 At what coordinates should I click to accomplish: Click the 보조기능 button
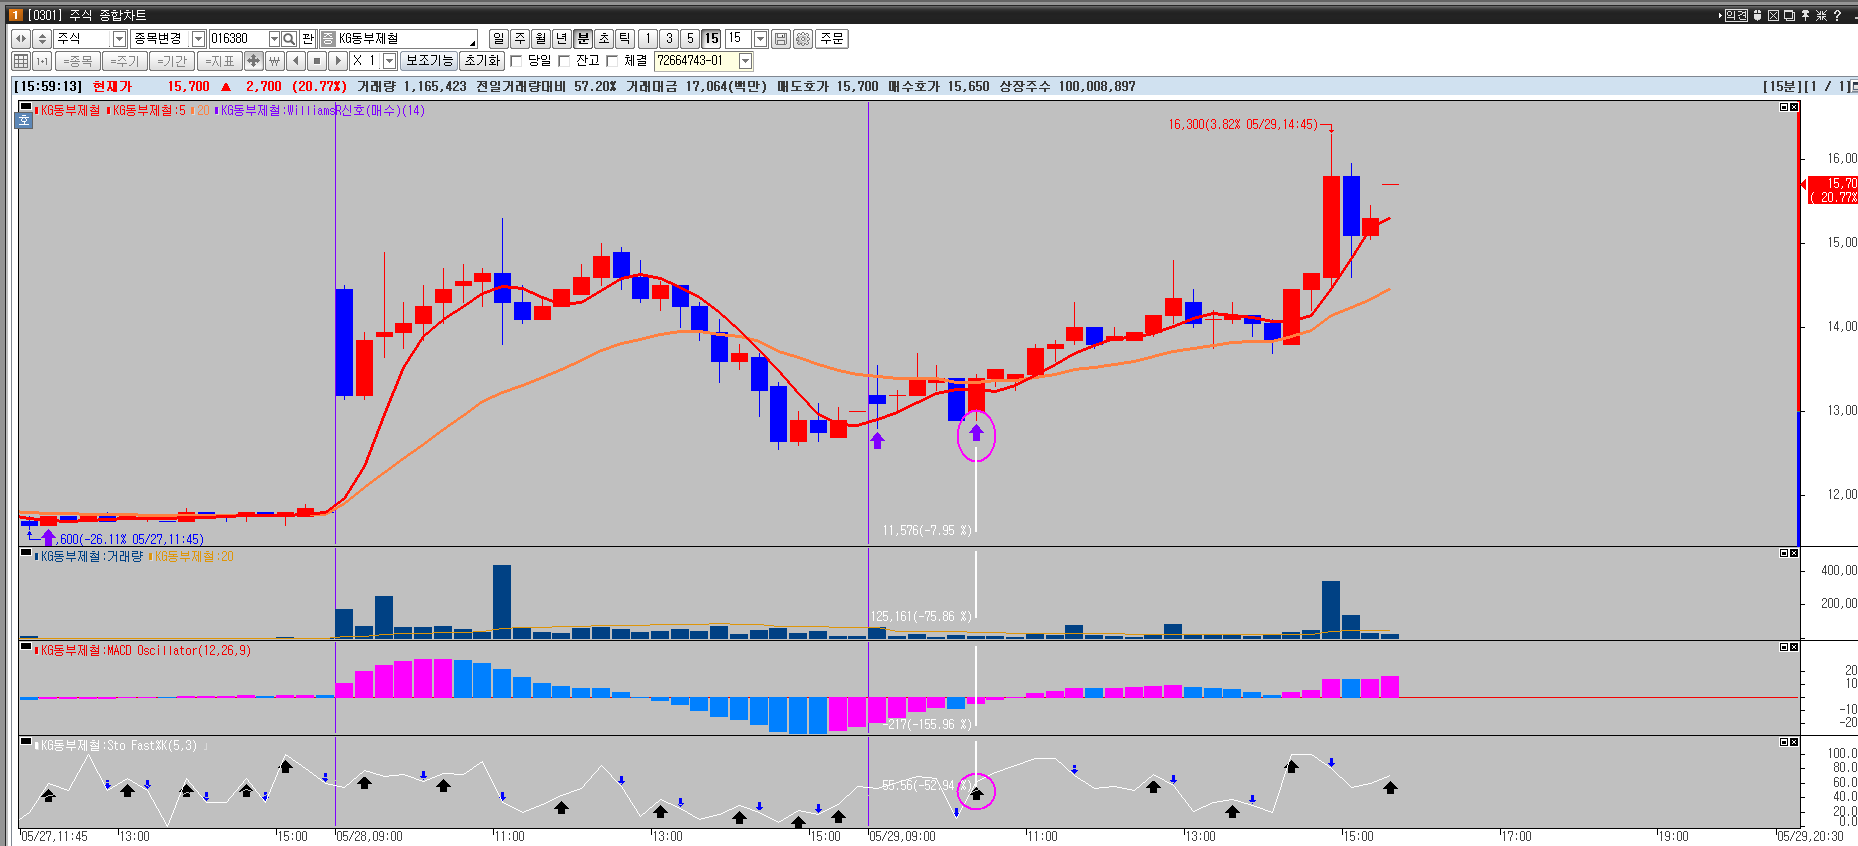point(429,61)
